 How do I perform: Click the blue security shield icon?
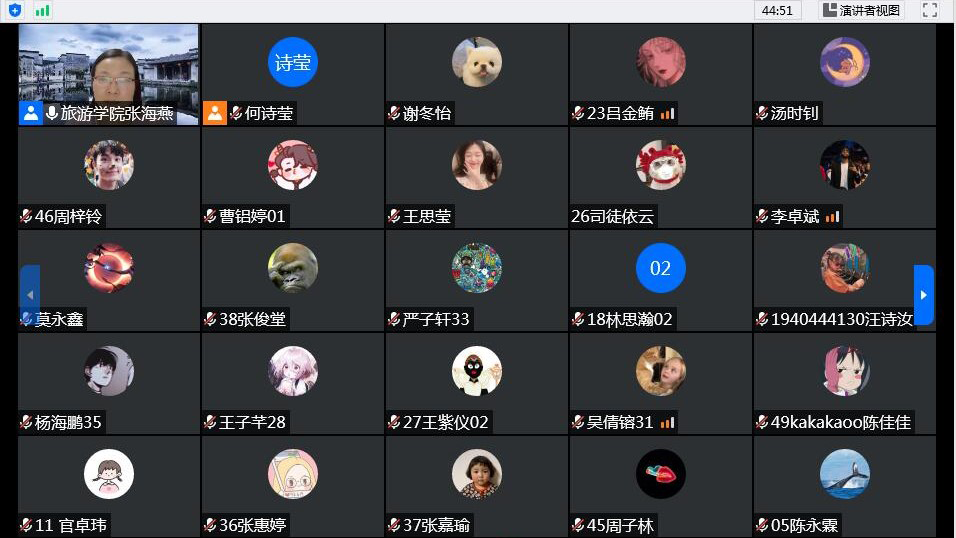pos(15,10)
